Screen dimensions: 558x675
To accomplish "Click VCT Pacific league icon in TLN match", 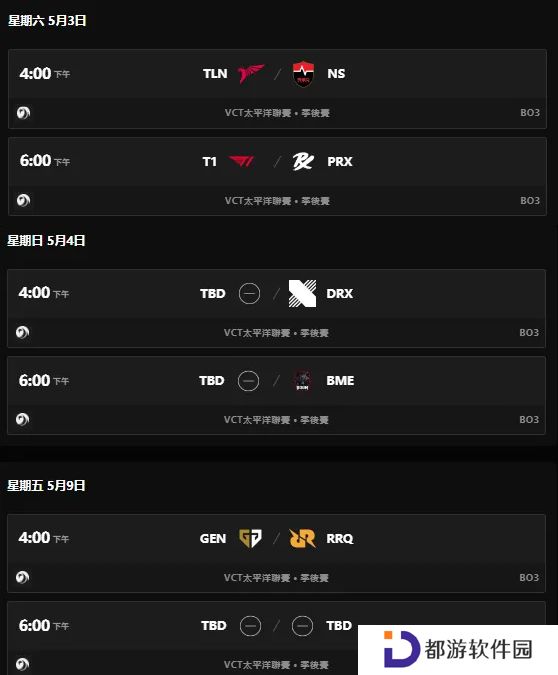I will click(x=23, y=113).
